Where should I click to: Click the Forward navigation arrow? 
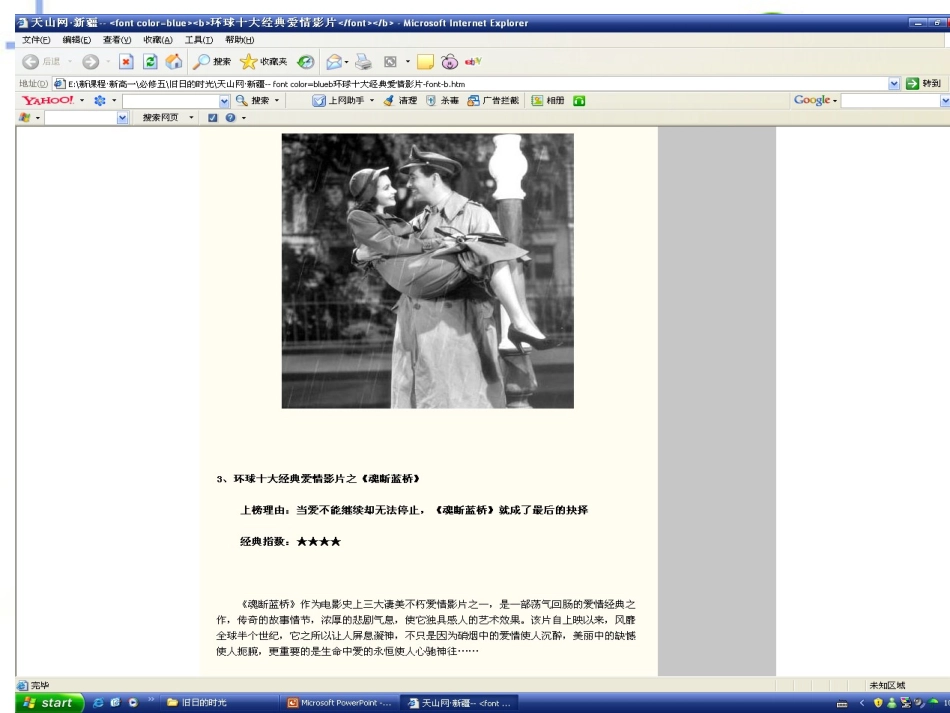point(90,62)
